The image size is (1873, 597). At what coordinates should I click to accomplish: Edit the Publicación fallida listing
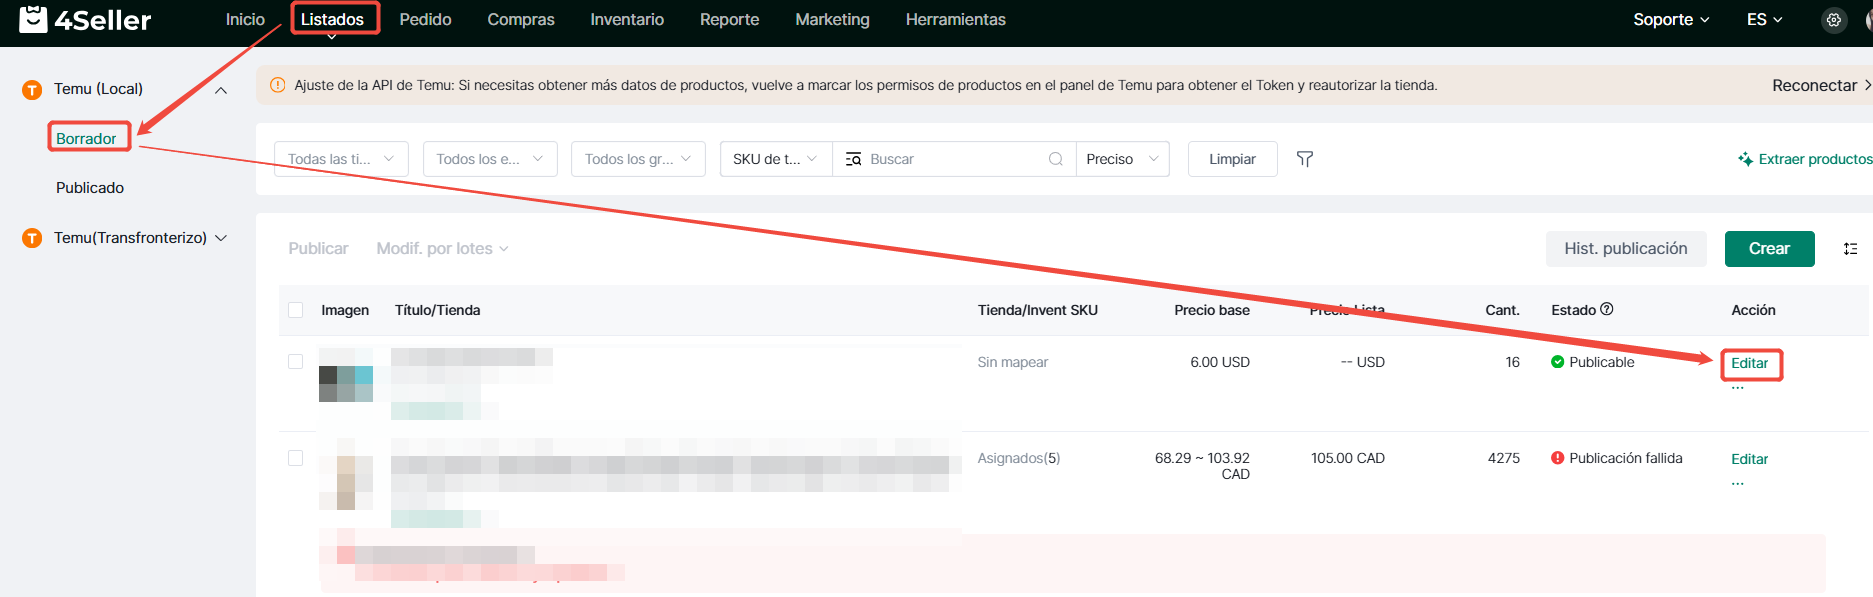click(x=1750, y=459)
